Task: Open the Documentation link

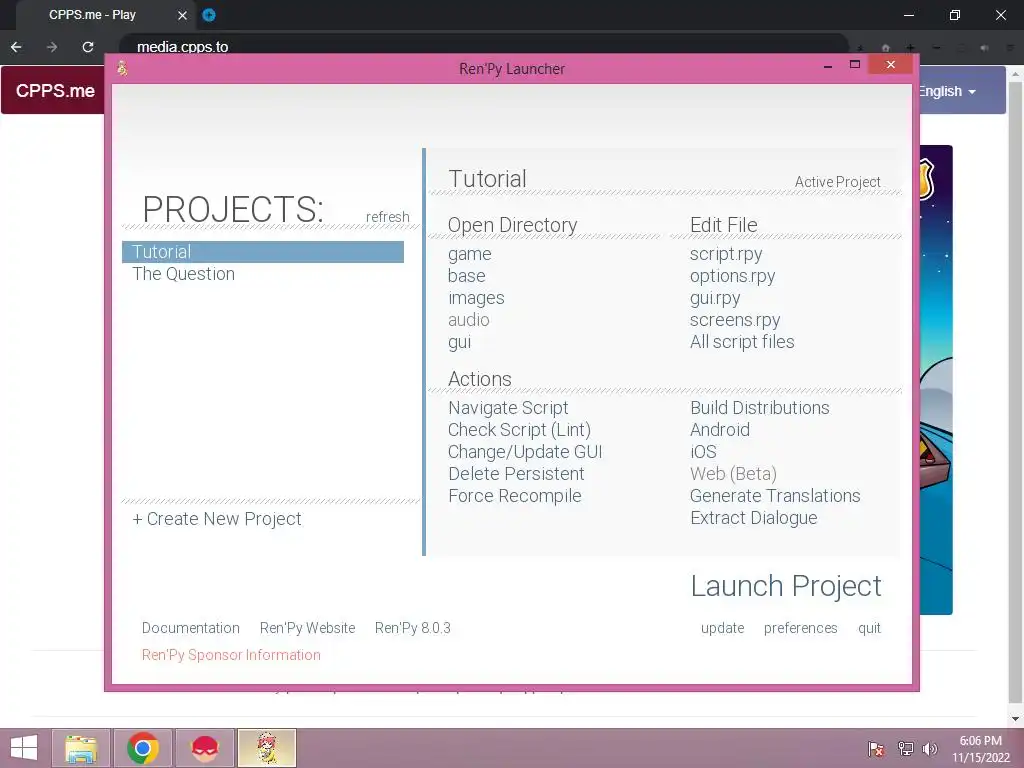Action: tap(191, 628)
